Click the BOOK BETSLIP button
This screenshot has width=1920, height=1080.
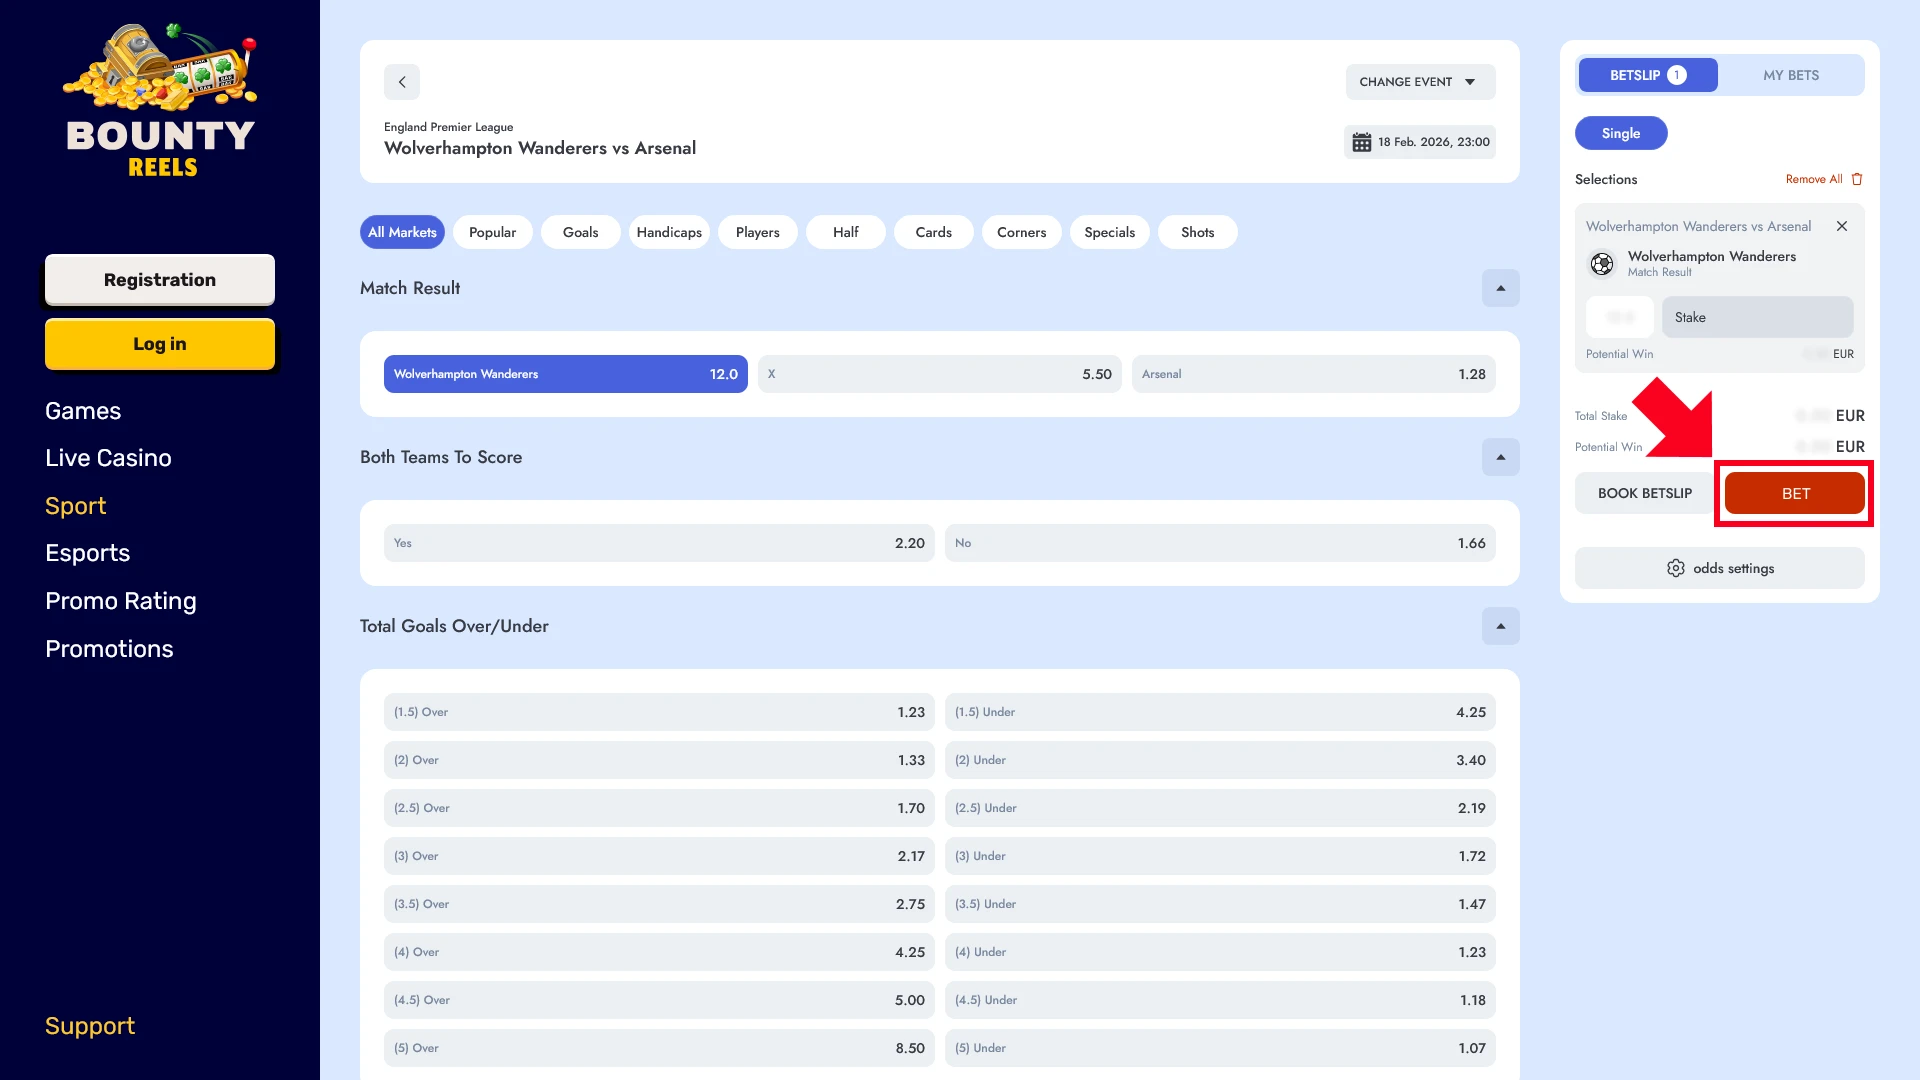coord(1643,493)
